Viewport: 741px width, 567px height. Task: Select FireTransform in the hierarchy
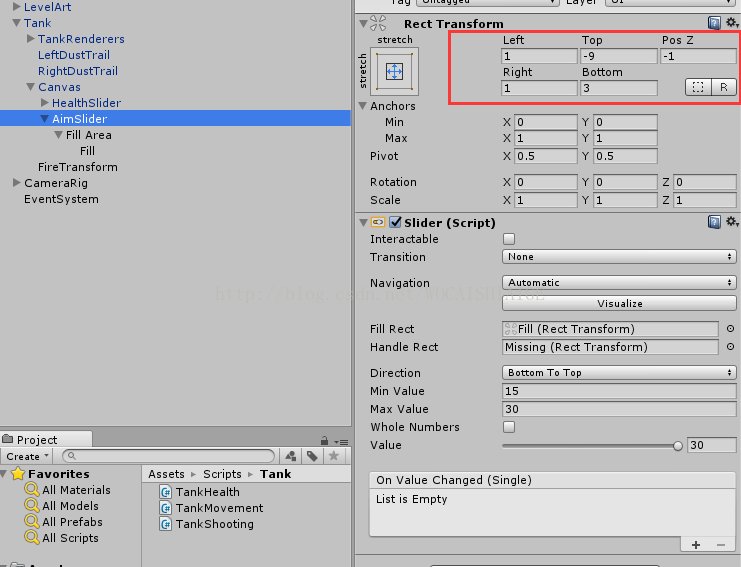pyautogui.click(x=78, y=167)
